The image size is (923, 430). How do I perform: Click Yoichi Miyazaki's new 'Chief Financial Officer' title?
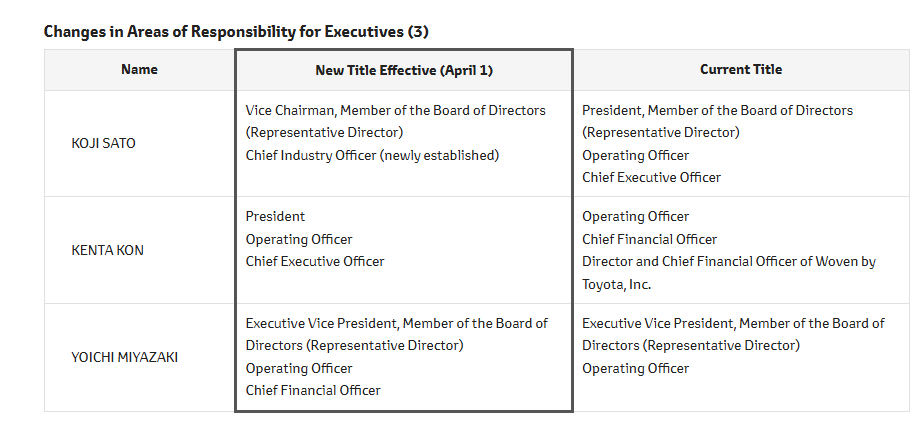(313, 390)
